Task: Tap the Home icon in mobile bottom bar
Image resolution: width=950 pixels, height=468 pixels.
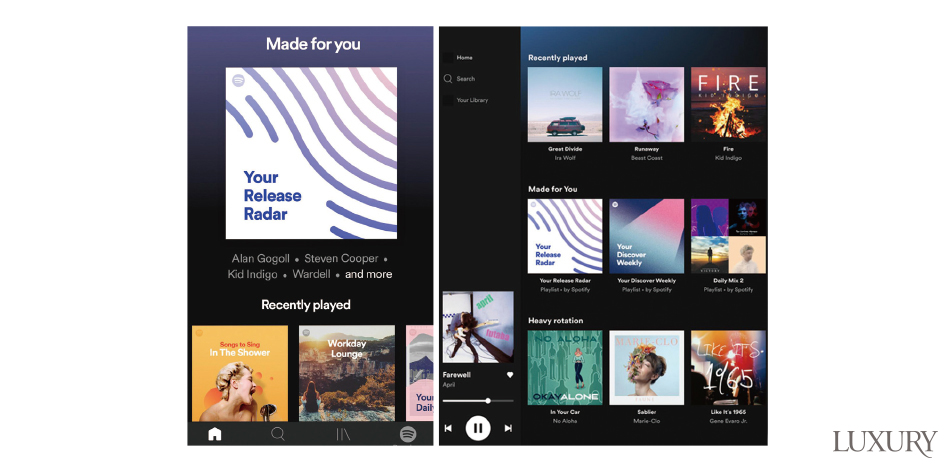Action: (x=214, y=434)
